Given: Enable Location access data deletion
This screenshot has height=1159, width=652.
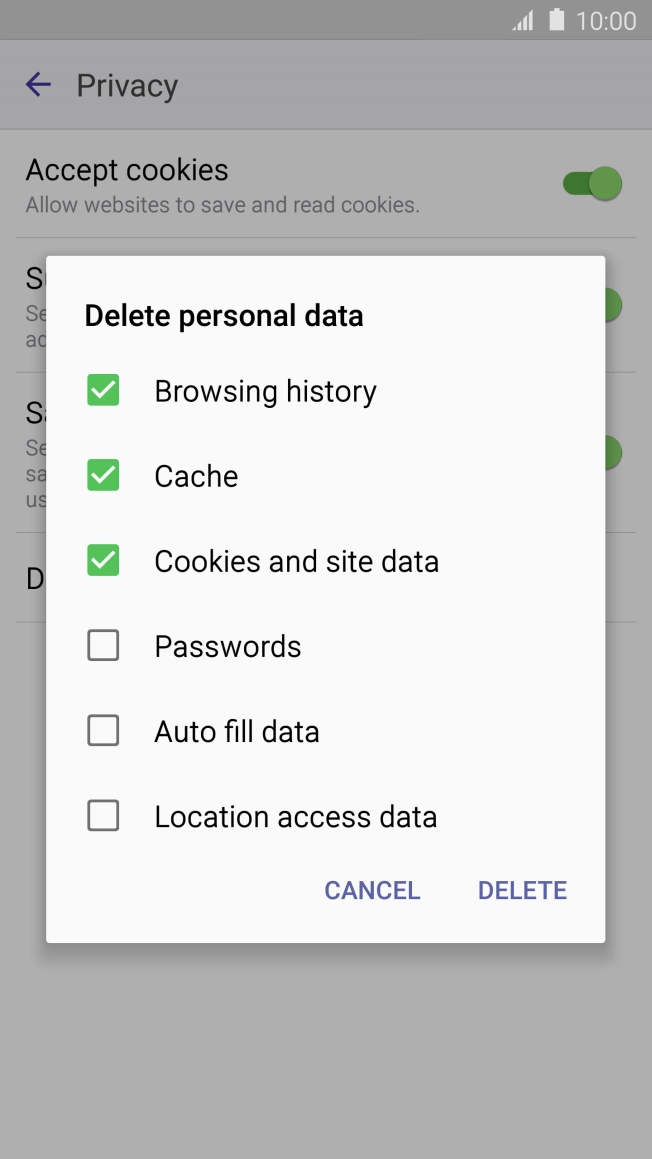Looking at the screenshot, I should [103, 815].
